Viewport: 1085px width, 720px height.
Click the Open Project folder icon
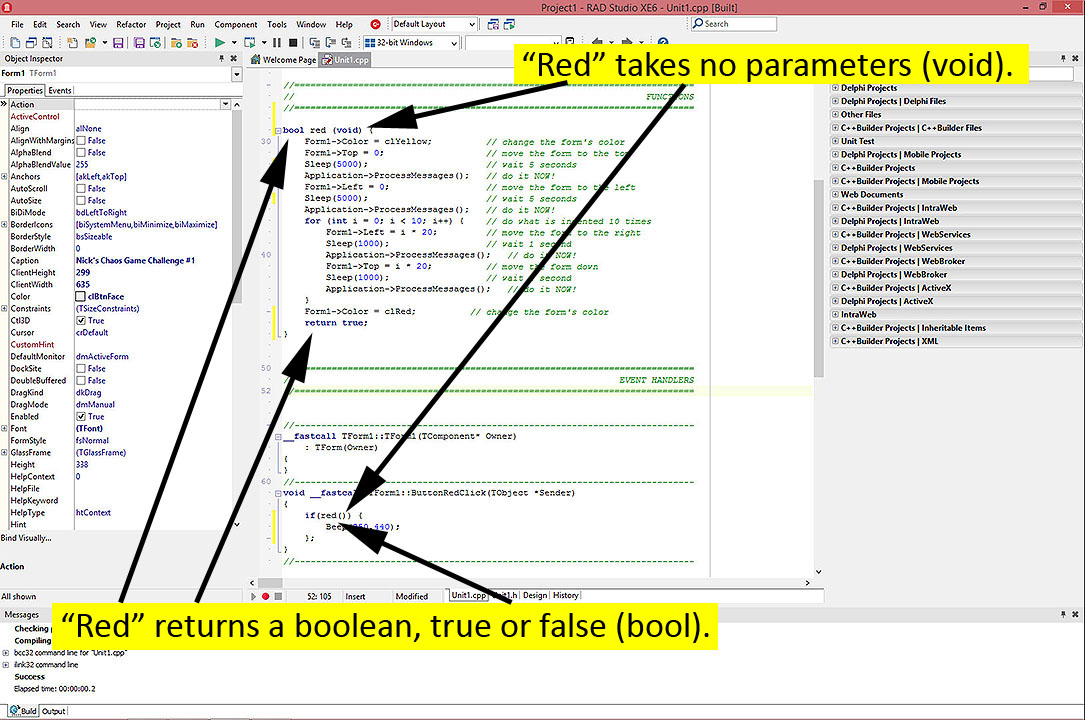click(x=90, y=43)
